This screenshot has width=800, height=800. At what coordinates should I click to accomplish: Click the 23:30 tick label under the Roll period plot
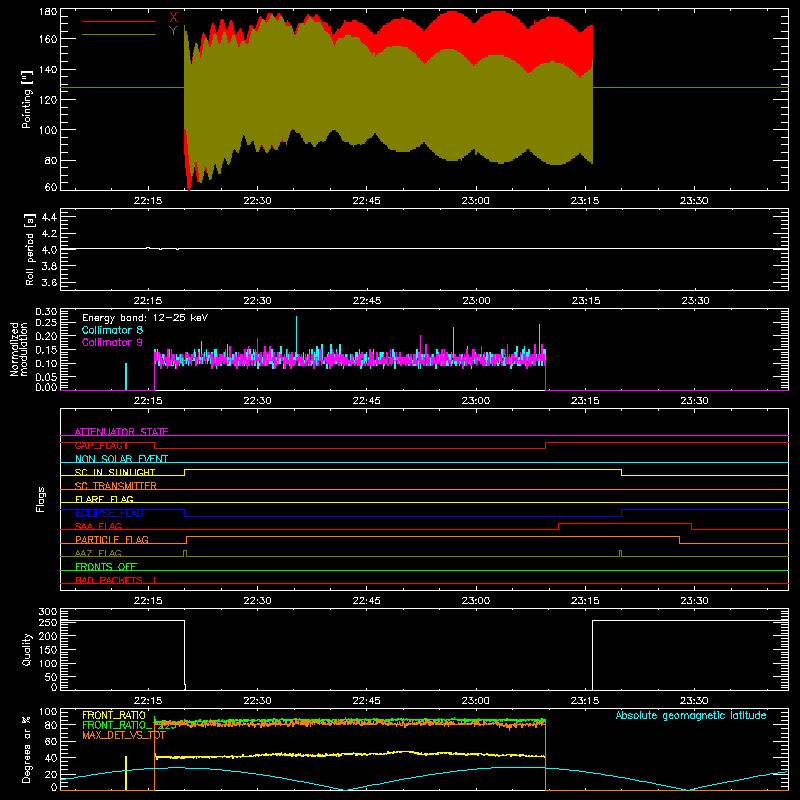(x=694, y=301)
